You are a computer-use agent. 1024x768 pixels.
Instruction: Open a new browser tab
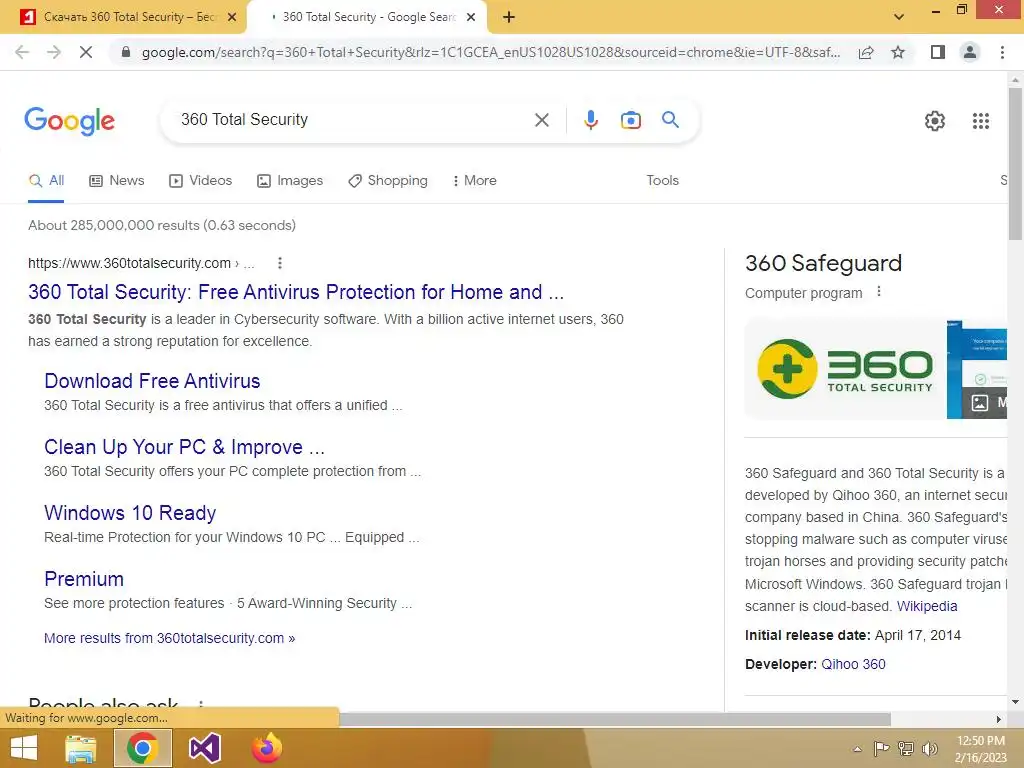click(509, 17)
